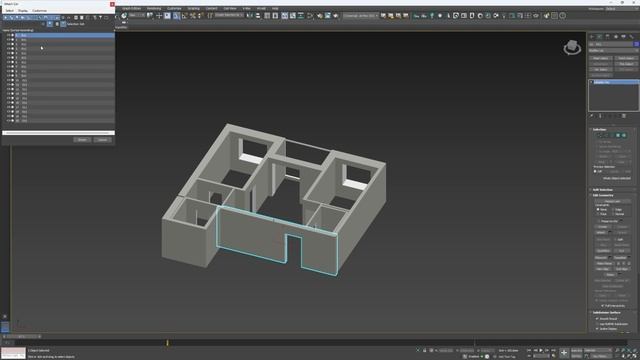Toggle Pin Stack icon below modifier stack
Screen dimensions: 640x360
click(x=592, y=116)
